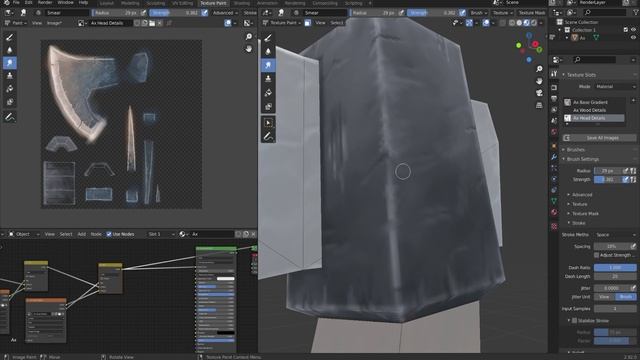This screenshot has height=360, width=640.
Task: Select the Fill tool in image editor
Action: (x=10, y=89)
